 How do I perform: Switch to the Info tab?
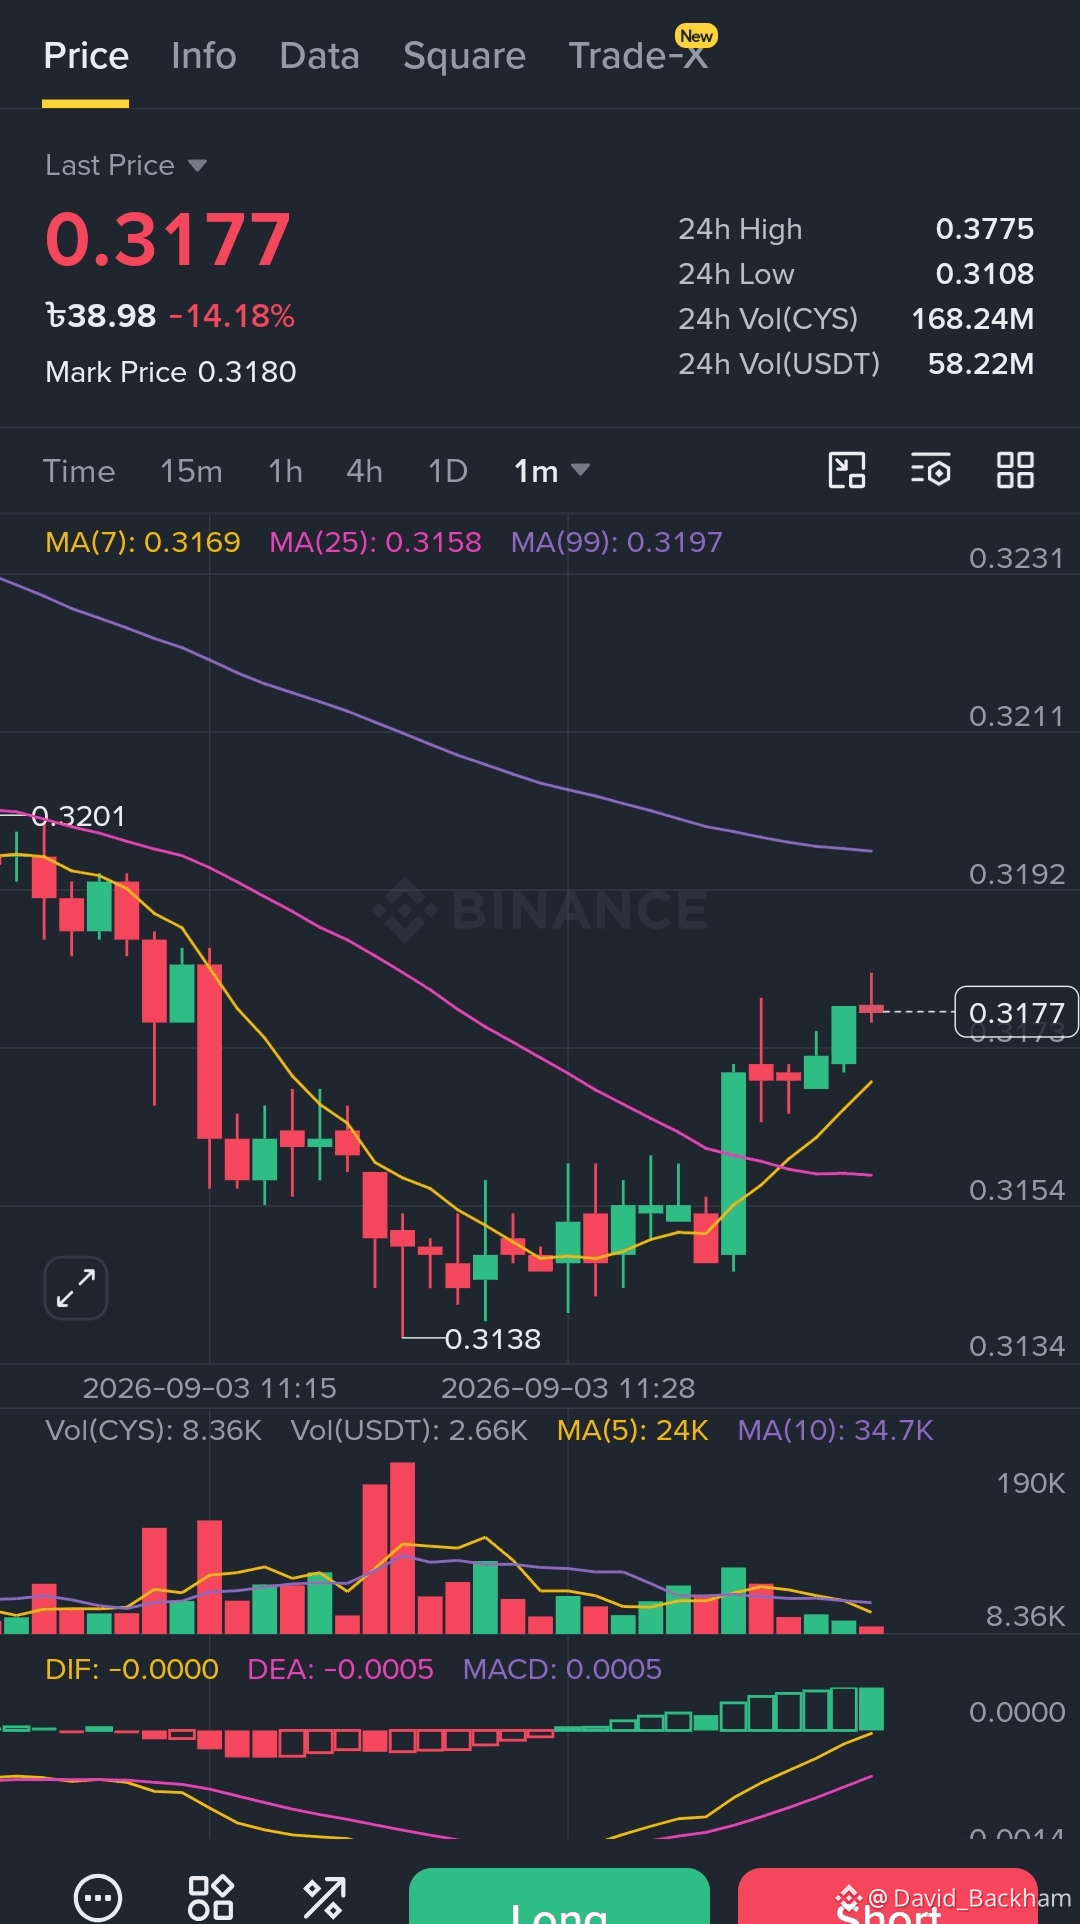[204, 56]
